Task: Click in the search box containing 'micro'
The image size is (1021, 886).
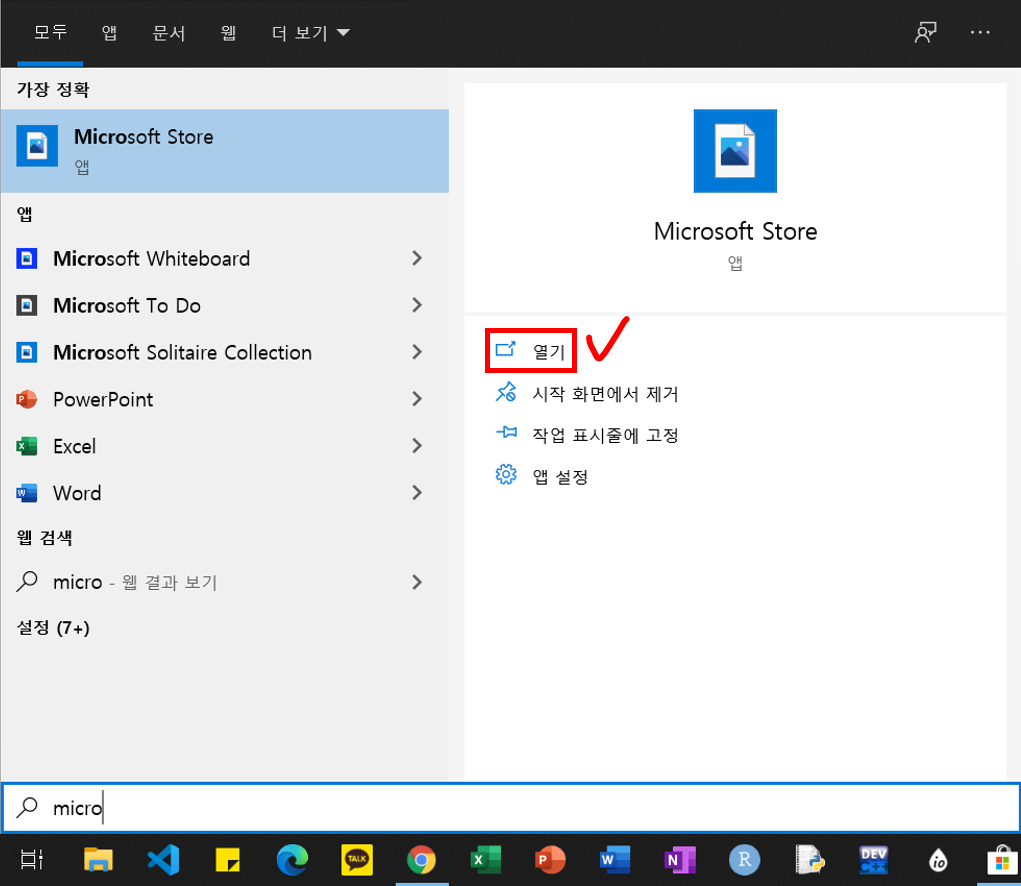Action: pos(510,807)
